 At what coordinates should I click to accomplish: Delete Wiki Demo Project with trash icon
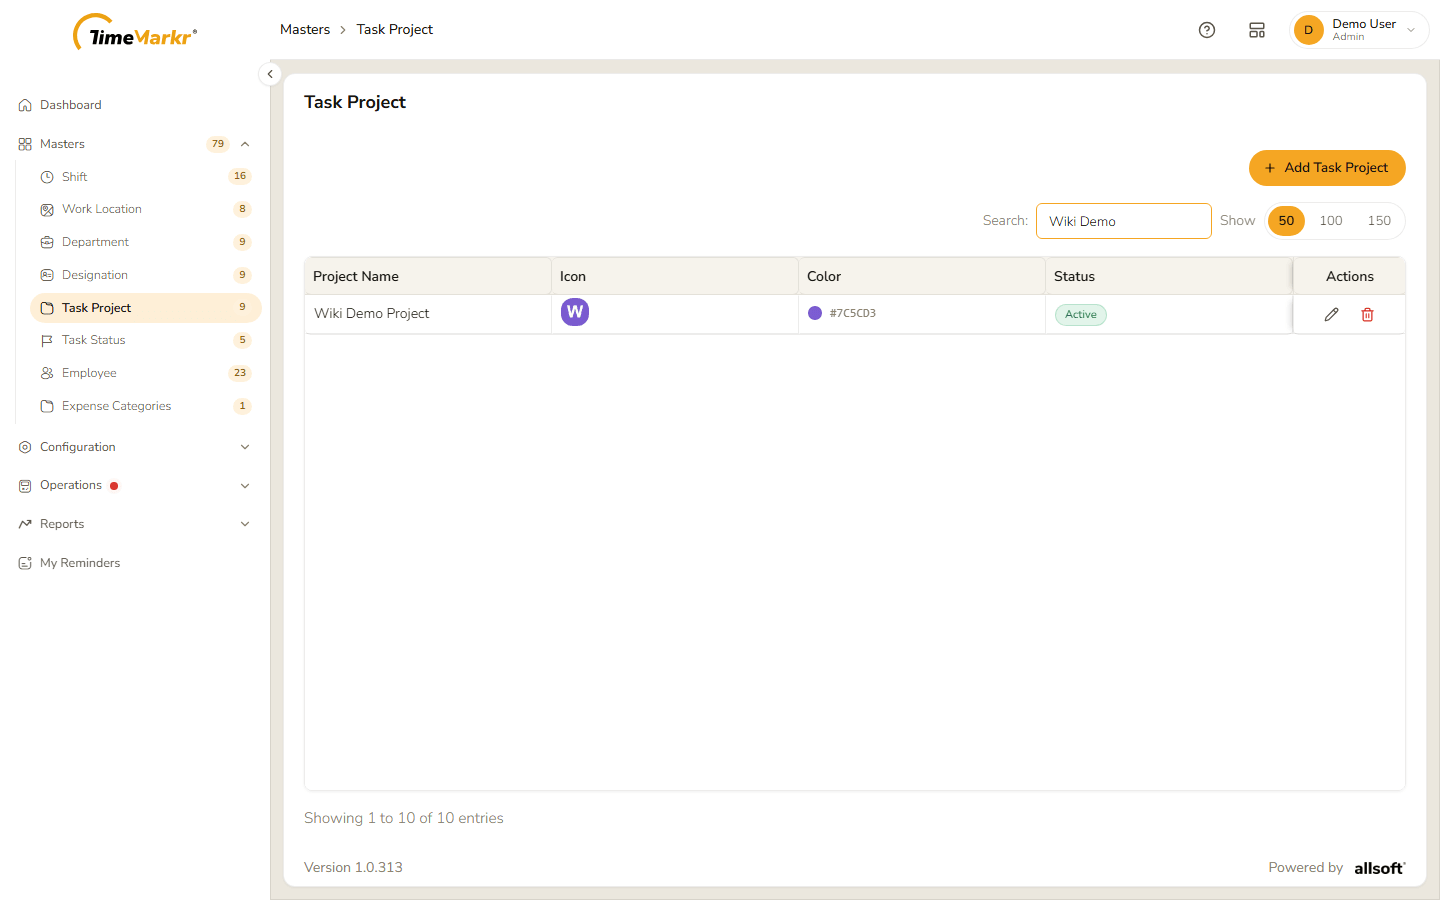[1367, 314]
